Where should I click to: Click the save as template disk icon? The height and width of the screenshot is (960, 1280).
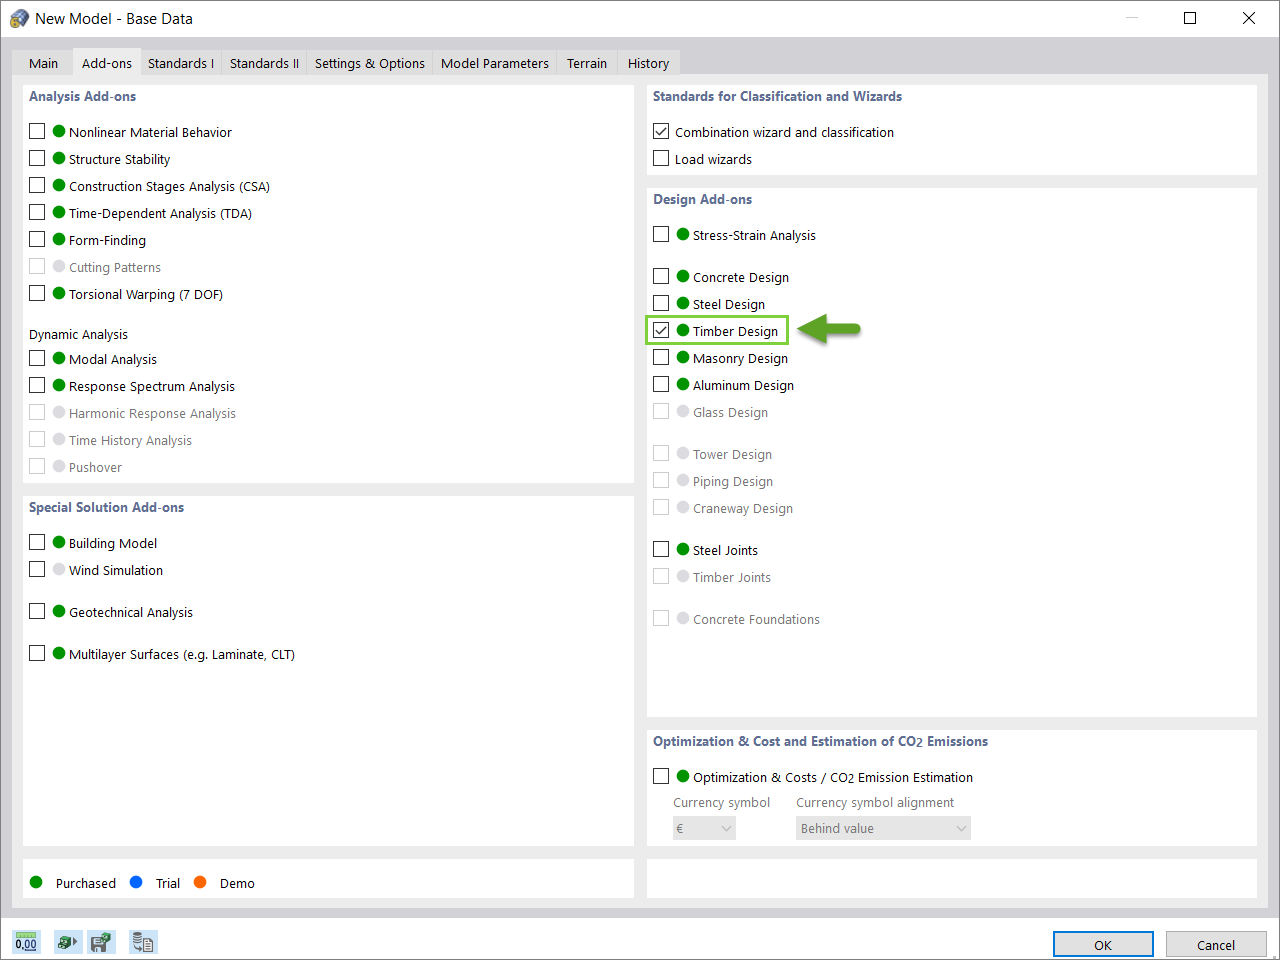tap(101, 942)
